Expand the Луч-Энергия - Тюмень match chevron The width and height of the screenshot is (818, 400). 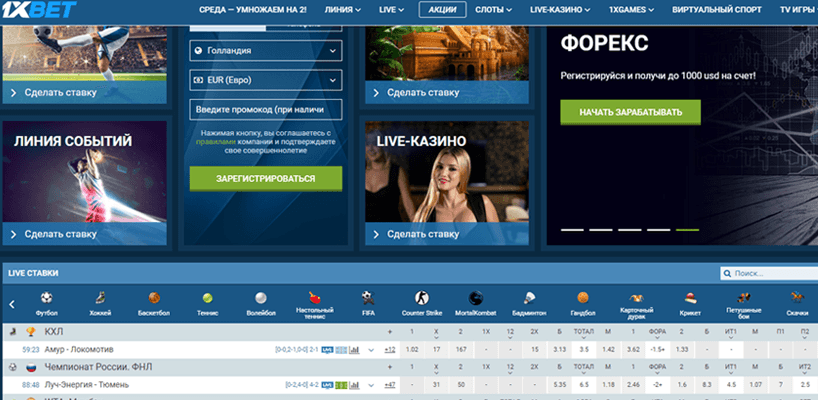pyautogui.click(x=371, y=385)
